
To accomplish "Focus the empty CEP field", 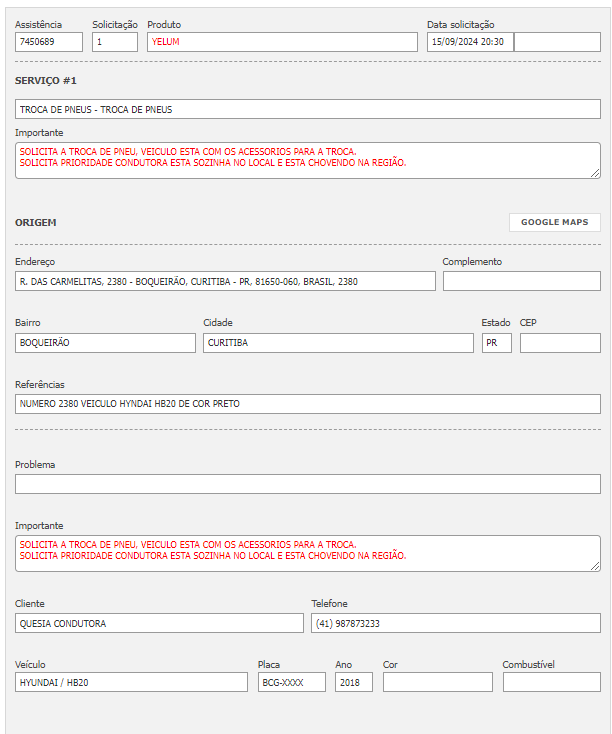I will (x=560, y=343).
